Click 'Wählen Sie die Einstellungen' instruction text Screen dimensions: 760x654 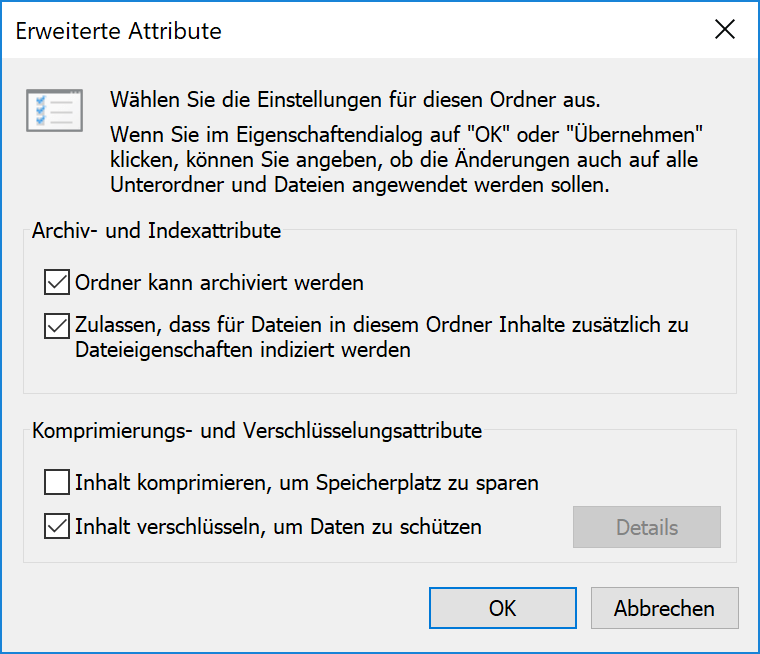tap(355, 100)
